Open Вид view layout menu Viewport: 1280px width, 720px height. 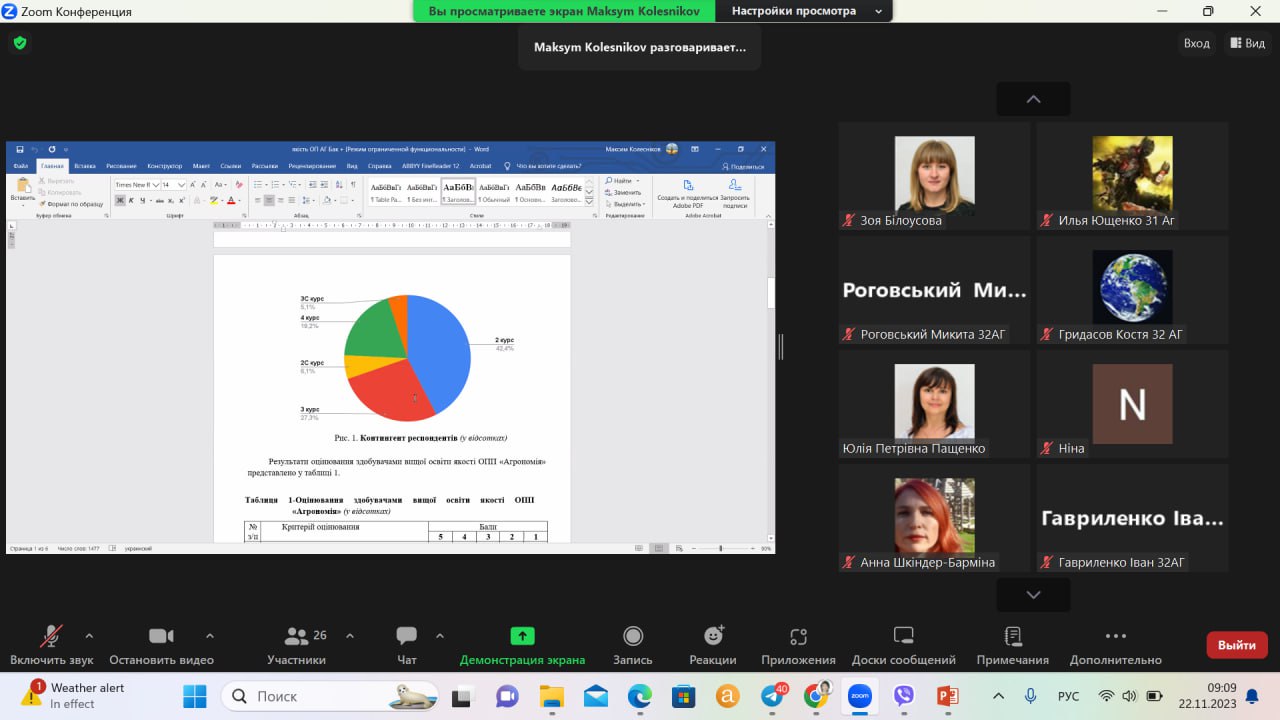(1247, 43)
